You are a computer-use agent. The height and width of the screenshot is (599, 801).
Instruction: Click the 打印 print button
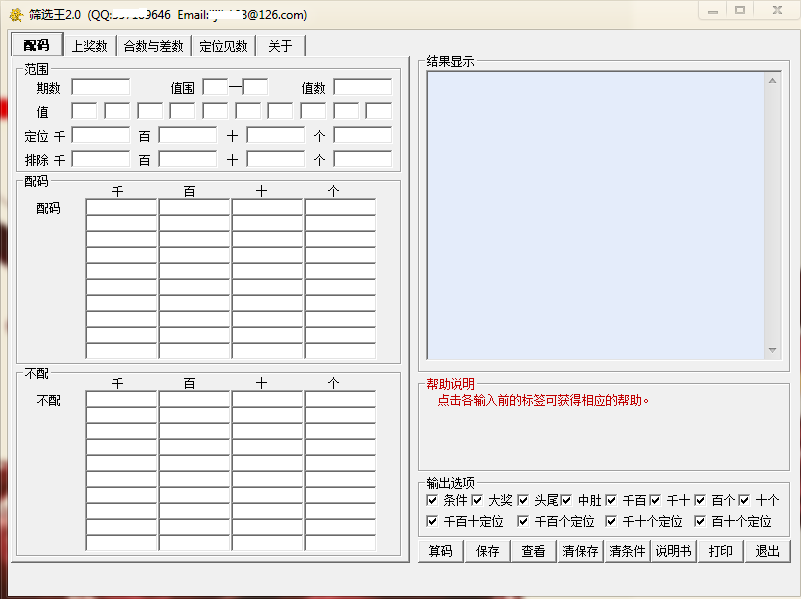[720, 551]
